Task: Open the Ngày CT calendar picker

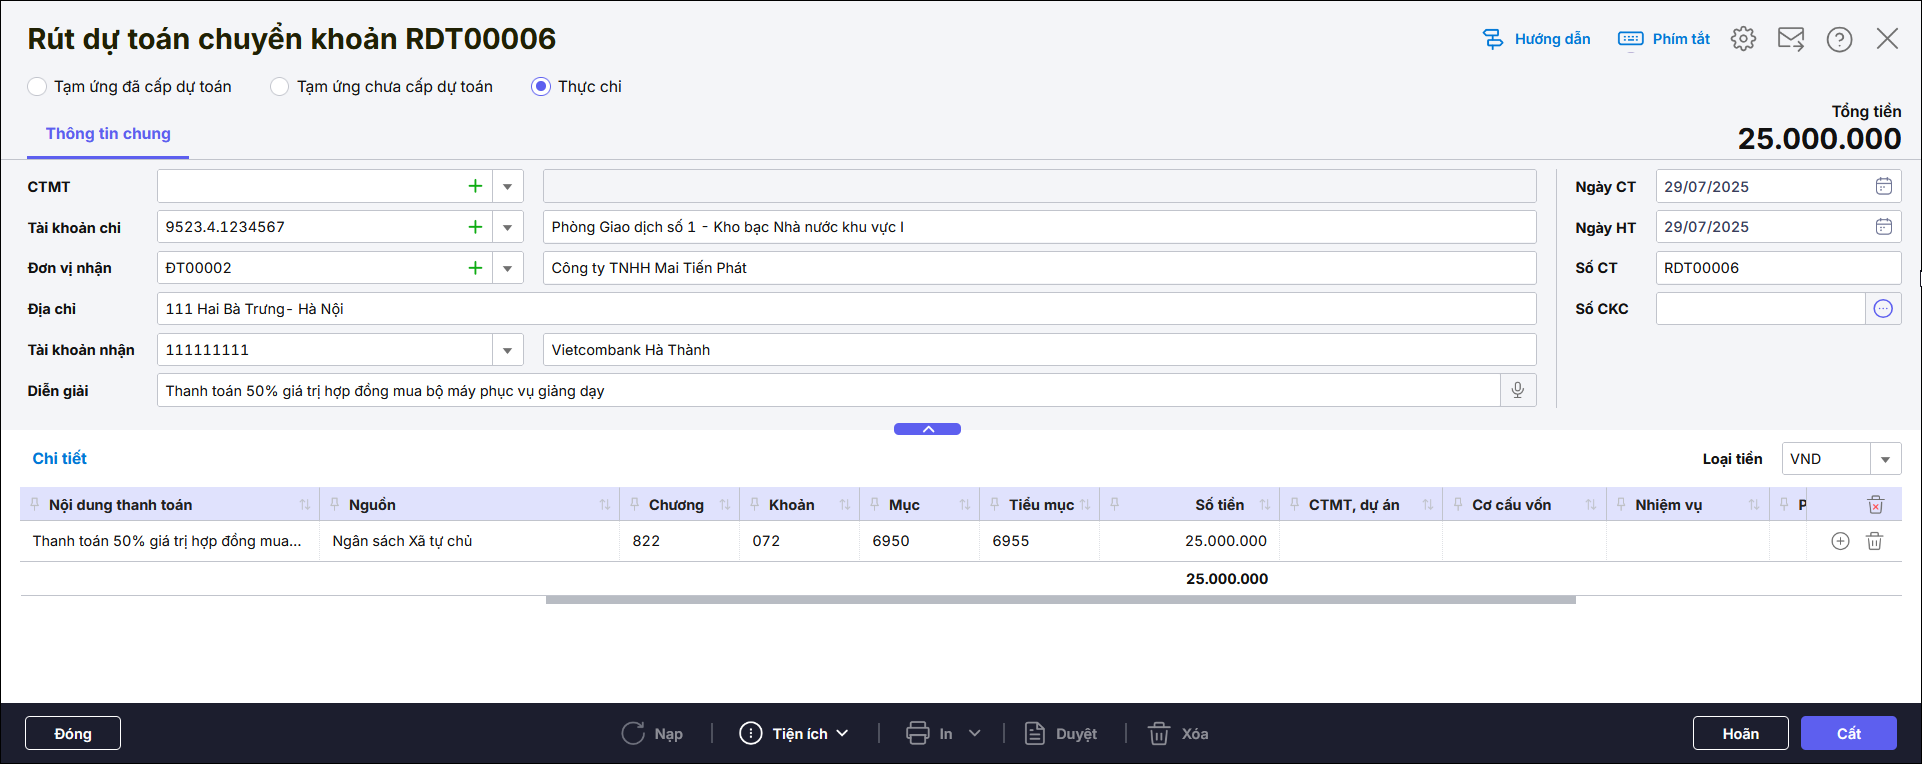Action: [1883, 186]
